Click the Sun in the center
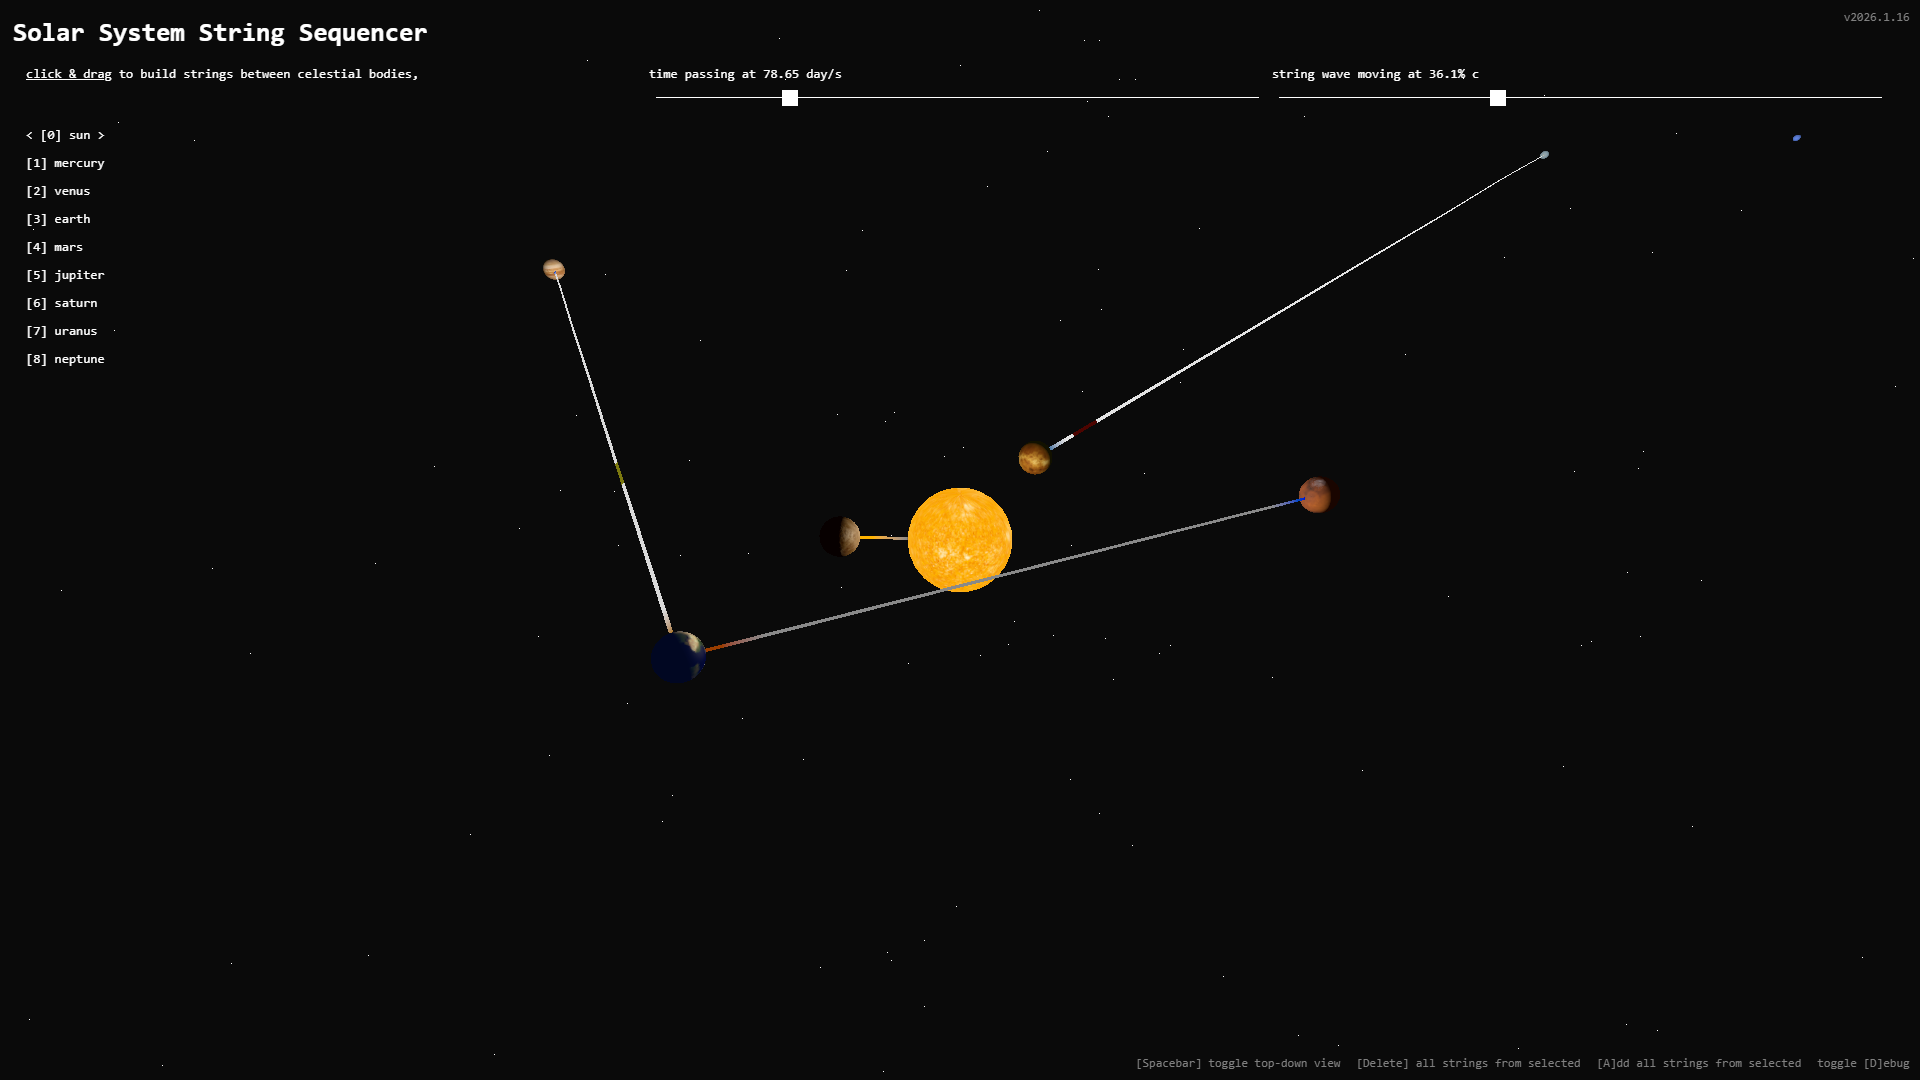This screenshot has height=1080, width=1920. (x=959, y=540)
